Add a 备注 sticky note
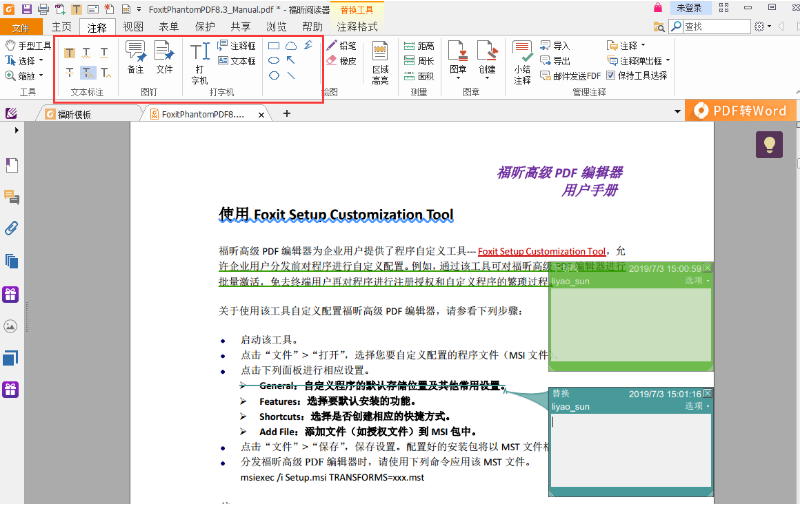This screenshot has height=505, width=800. point(136,57)
